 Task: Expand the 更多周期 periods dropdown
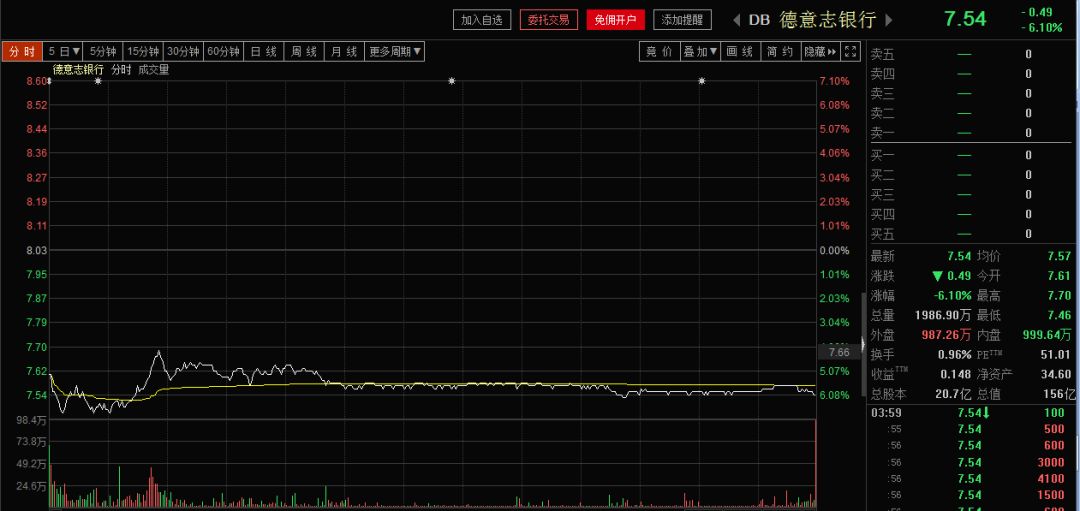point(395,52)
